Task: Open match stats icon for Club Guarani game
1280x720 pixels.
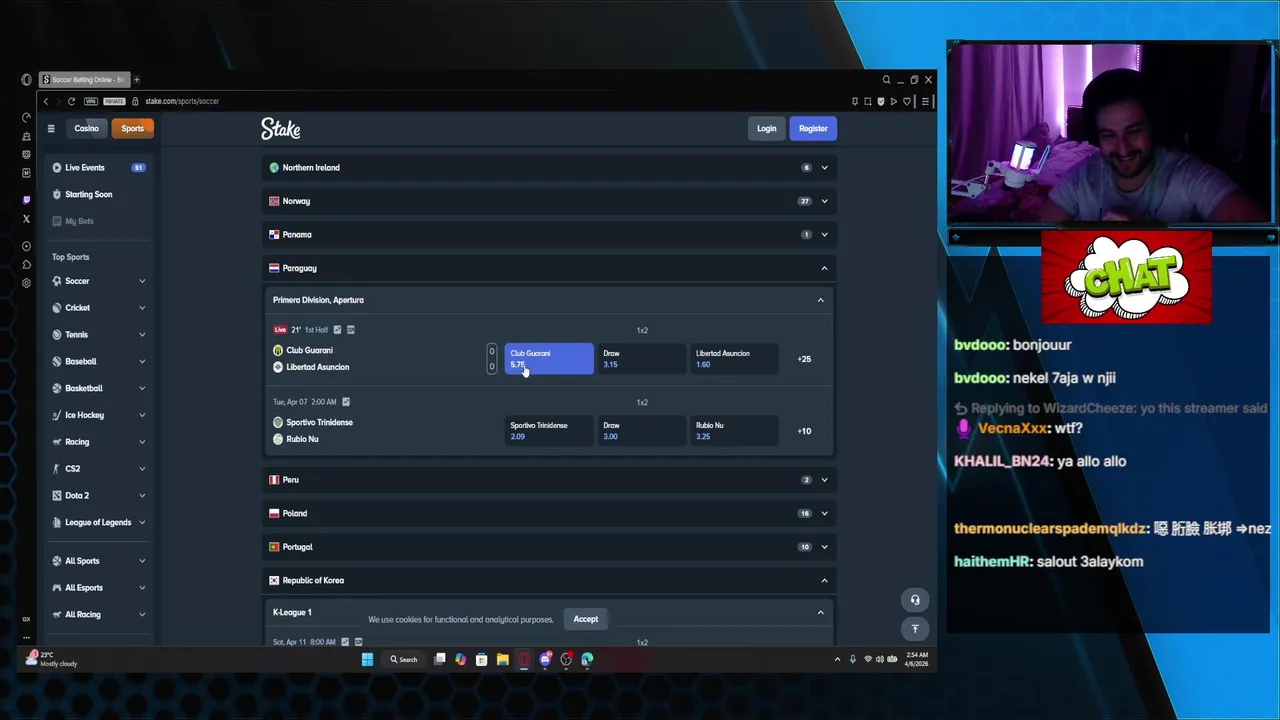Action: pyautogui.click(x=337, y=330)
